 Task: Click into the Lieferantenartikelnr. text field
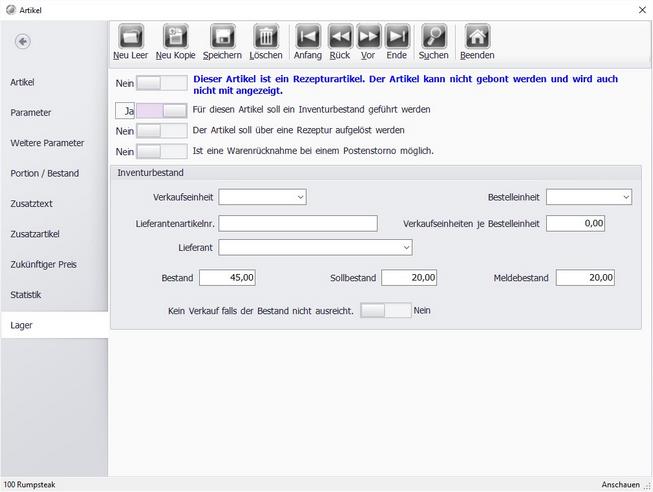[x=298, y=224]
